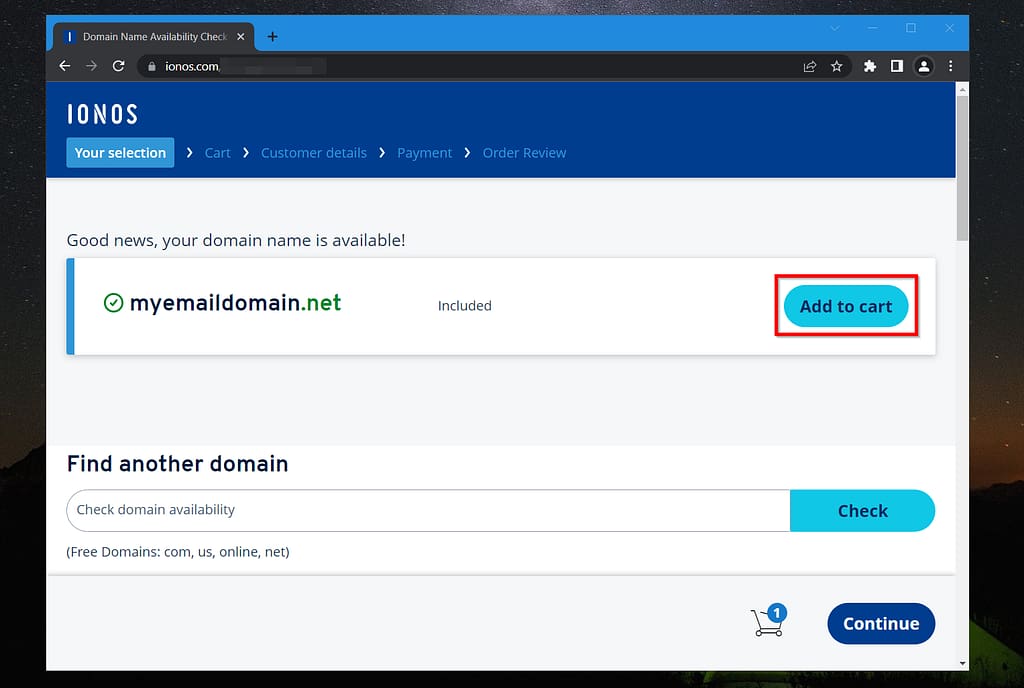Share this page via the share icon
This screenshot has width=1024, height=688.
coord(810,66)
